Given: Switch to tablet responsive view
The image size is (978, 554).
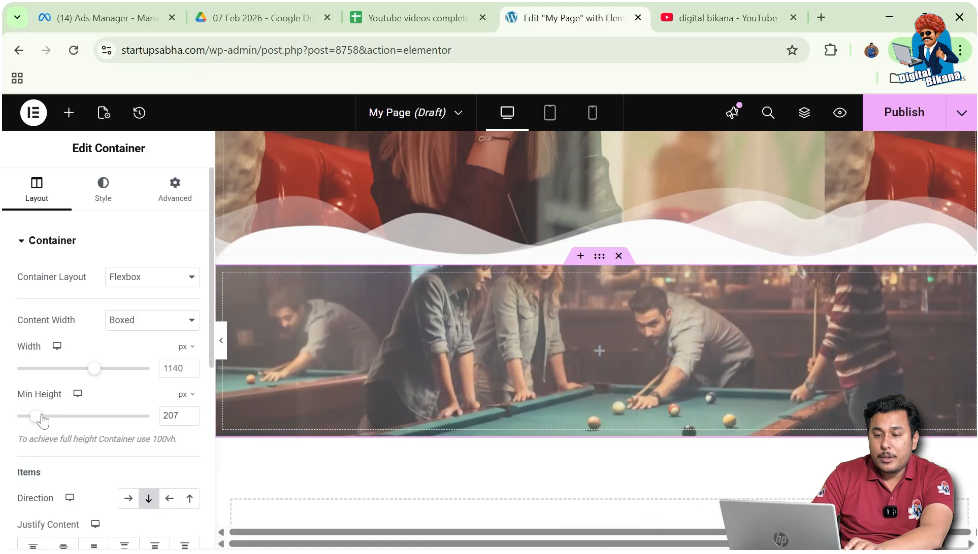Looking at the screenshot, I should (550, 113).
